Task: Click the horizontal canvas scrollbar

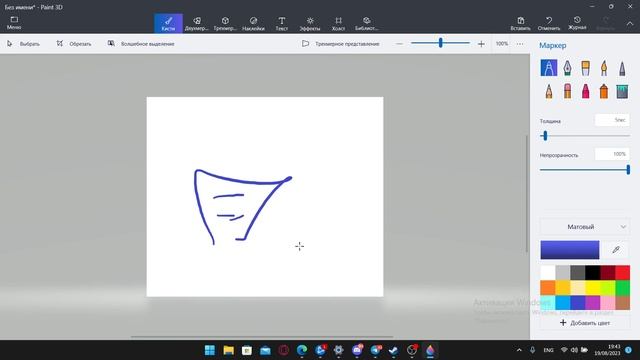Action: click(x=262, y=337)
